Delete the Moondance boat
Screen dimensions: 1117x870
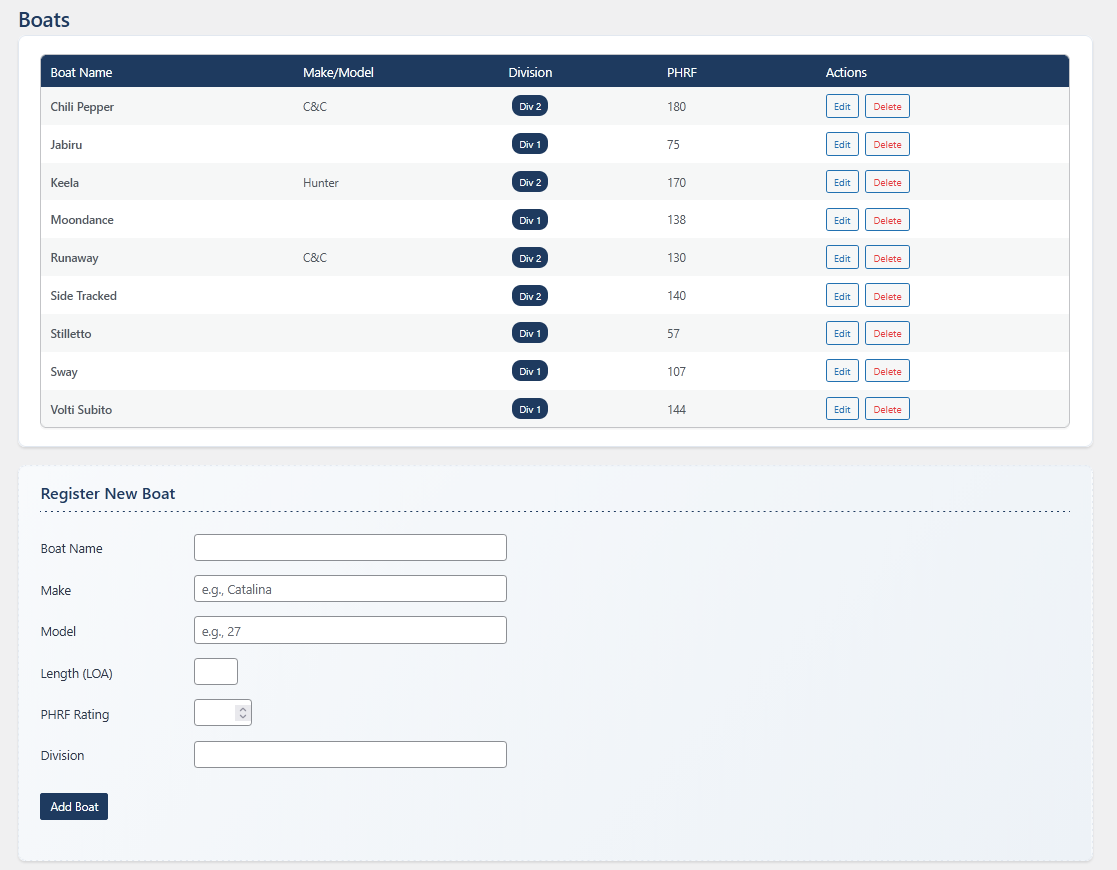[887, 220]
